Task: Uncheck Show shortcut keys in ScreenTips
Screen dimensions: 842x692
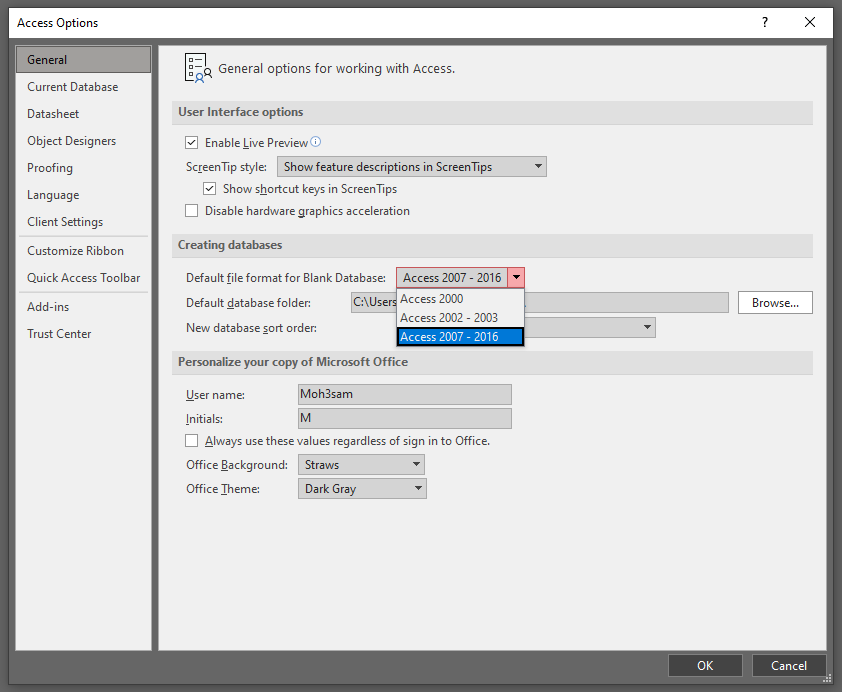Action: pyautogui.click(x=209, y=188)
